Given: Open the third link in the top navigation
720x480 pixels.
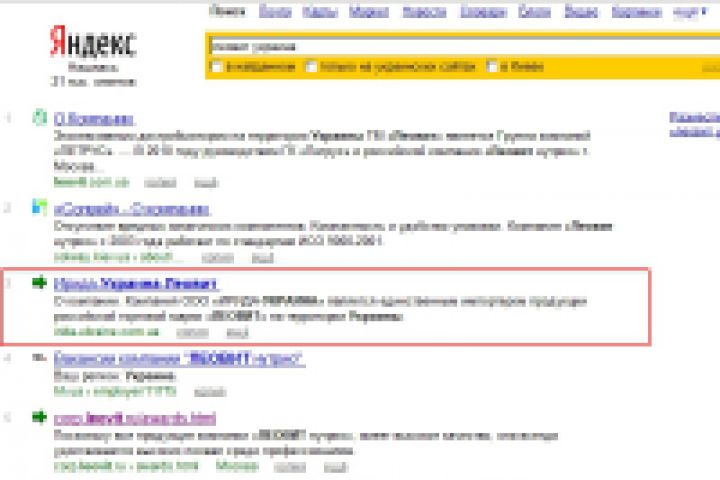Looking at the screenshot, I should tap(320, 11).
